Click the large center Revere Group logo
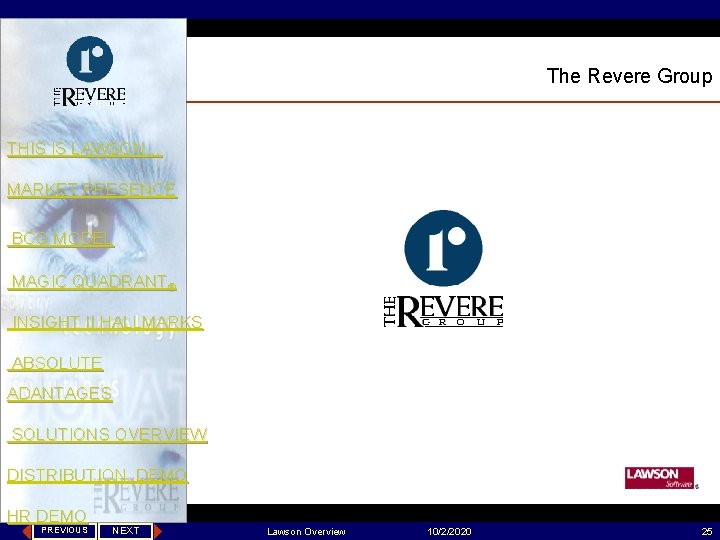Image resolution: width=720 pixels, height=540 pixels. (444, 269)
